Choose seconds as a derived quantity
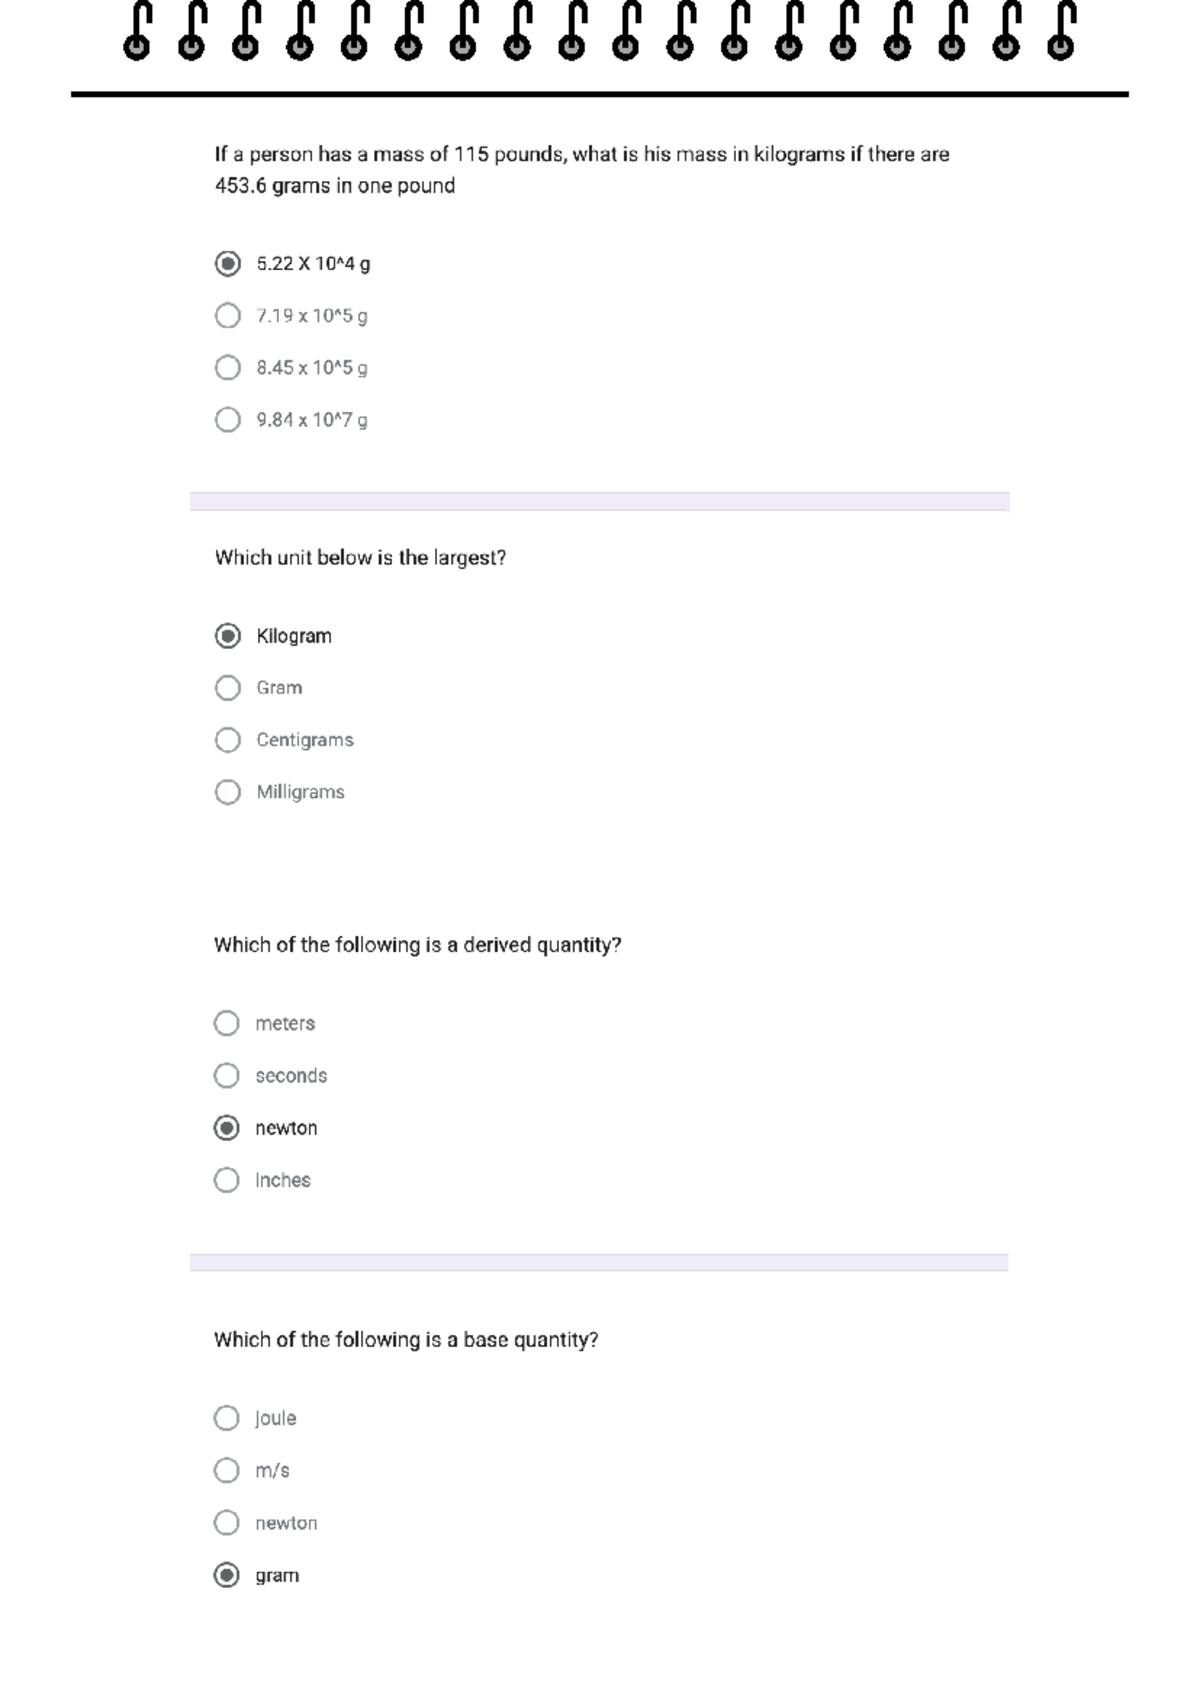The width and height of the screenshot is (1200, 1698). (228, 1076)
